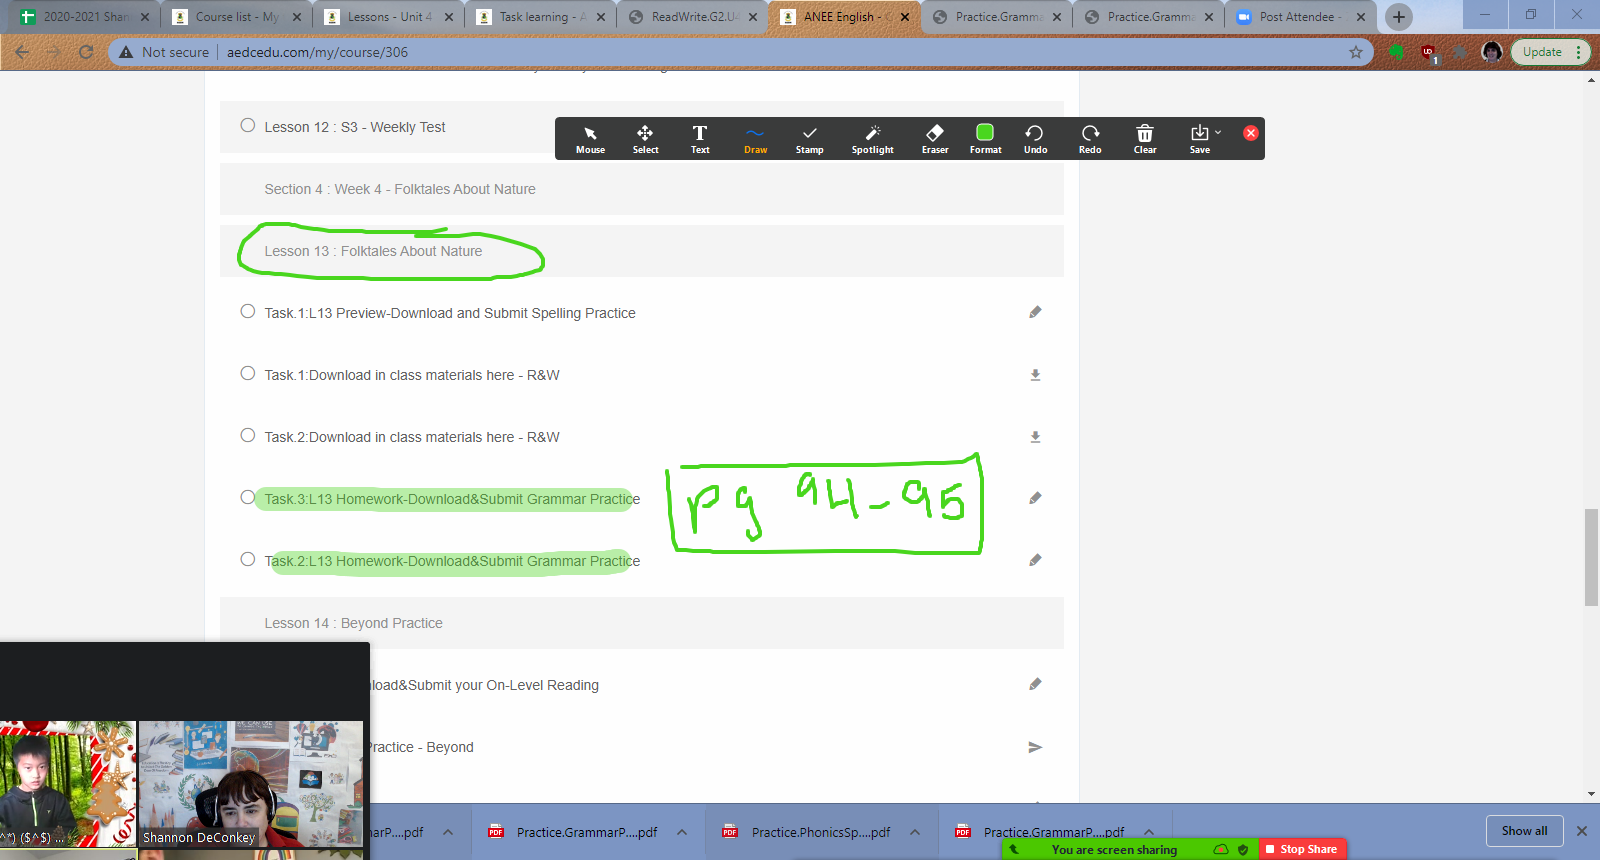Expand options for Practice.PhonicsSp pdf download
1600x860 pixels.
[x=915, y=832]
